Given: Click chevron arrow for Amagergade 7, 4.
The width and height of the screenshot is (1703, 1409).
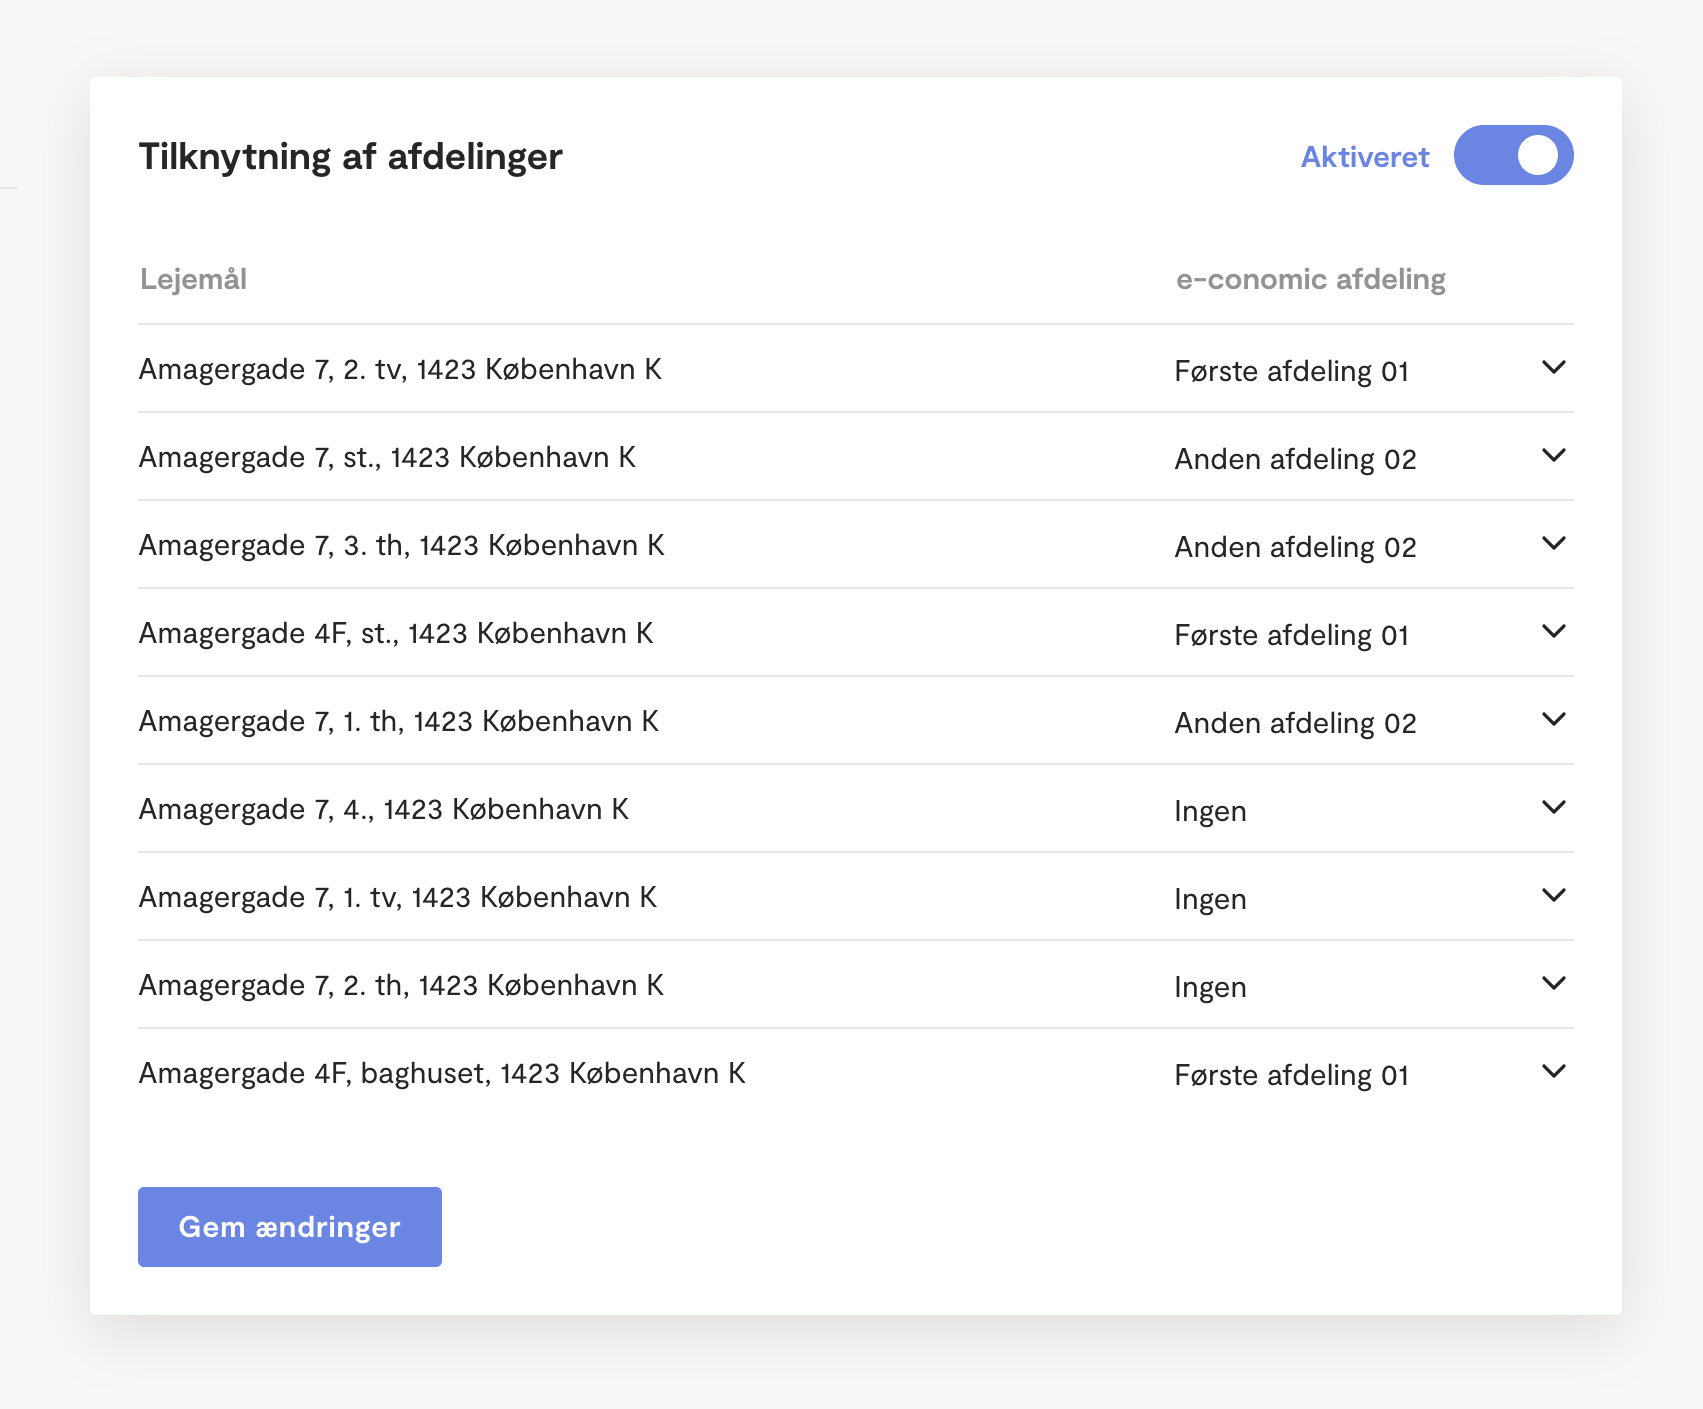Looking at the screenshot, I should 1553,808.
